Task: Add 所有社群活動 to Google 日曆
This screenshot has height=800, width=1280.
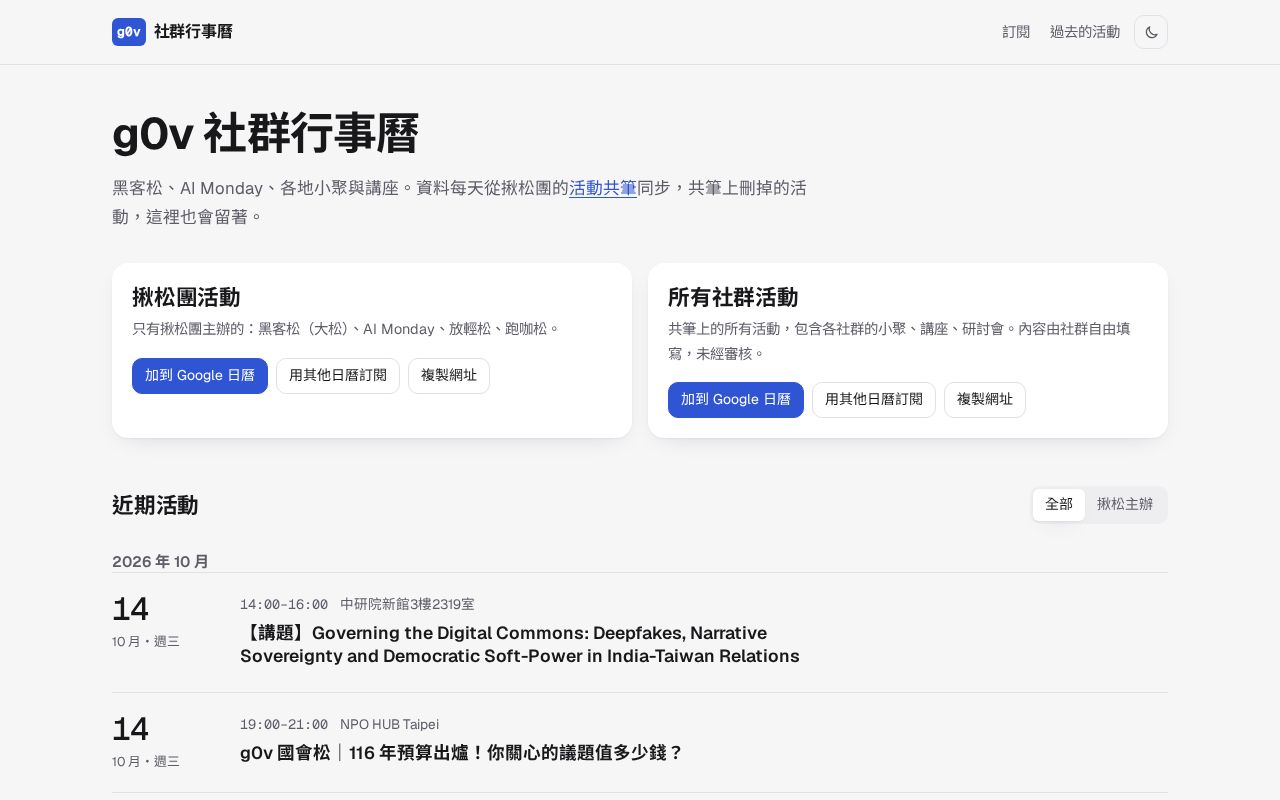Action: coord(736,400)
